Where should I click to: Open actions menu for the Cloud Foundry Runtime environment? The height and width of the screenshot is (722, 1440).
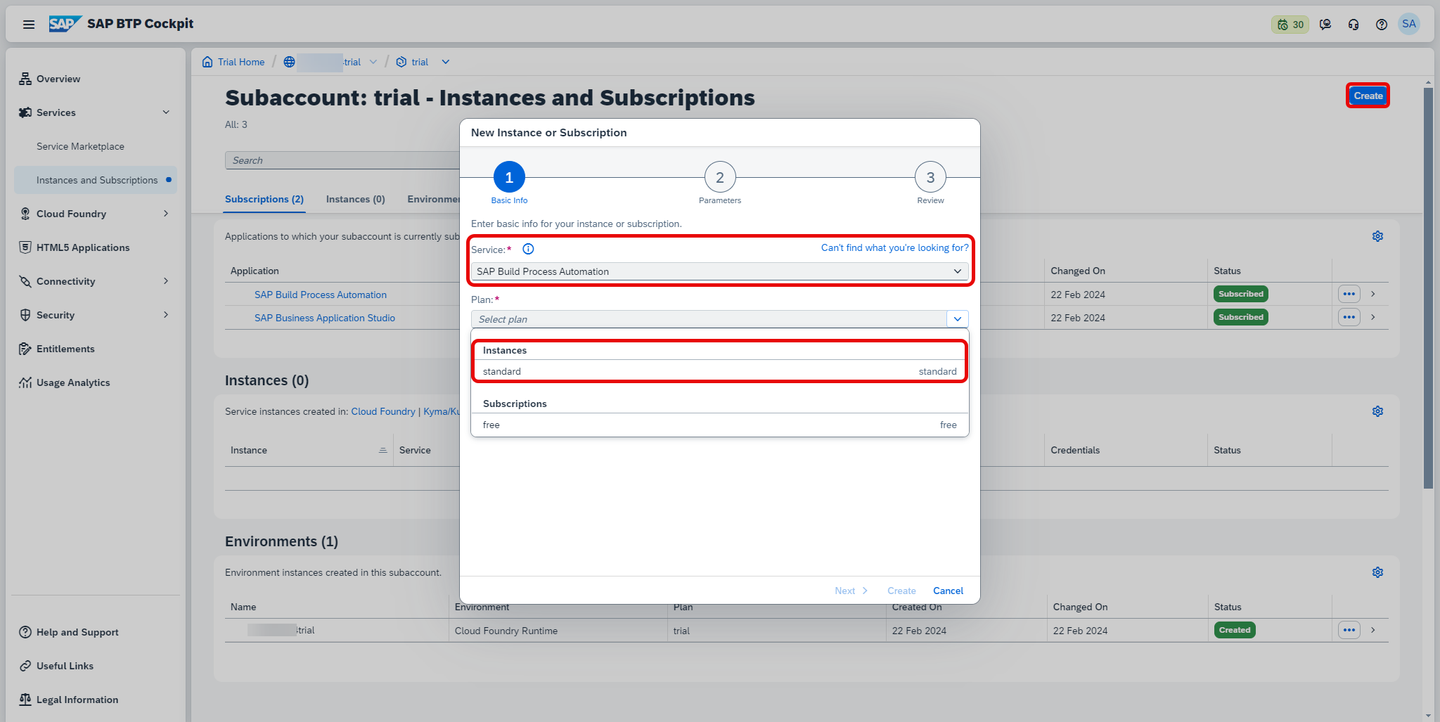tap(1350, 630)
